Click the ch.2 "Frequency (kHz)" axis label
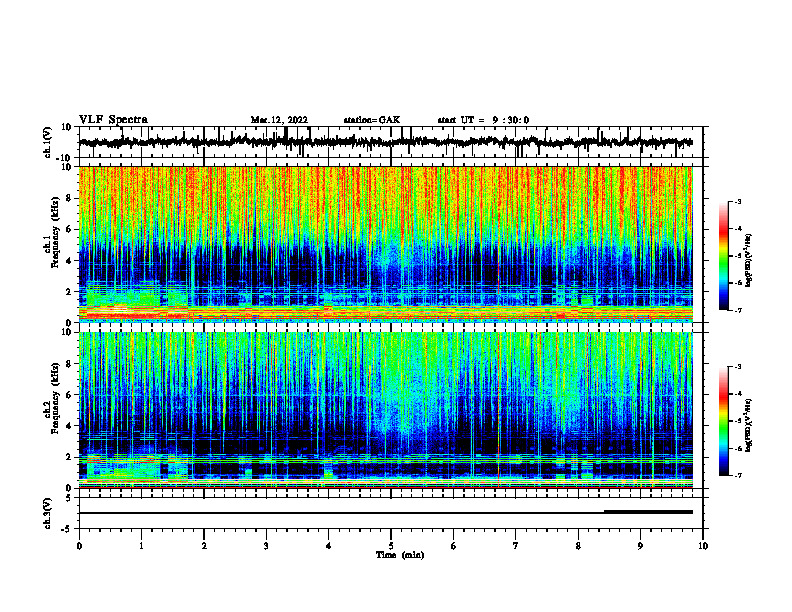Viewport: 792px width, 612px height. pos(55,398)
